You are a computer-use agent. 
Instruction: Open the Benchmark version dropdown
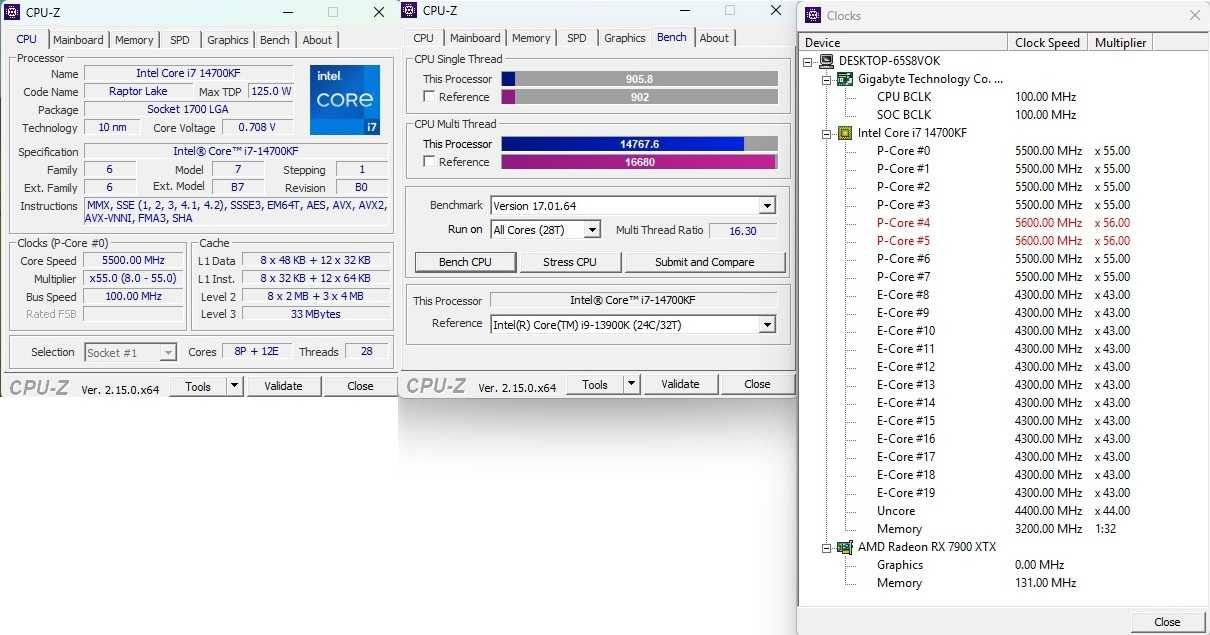click(x=767, y=206)
